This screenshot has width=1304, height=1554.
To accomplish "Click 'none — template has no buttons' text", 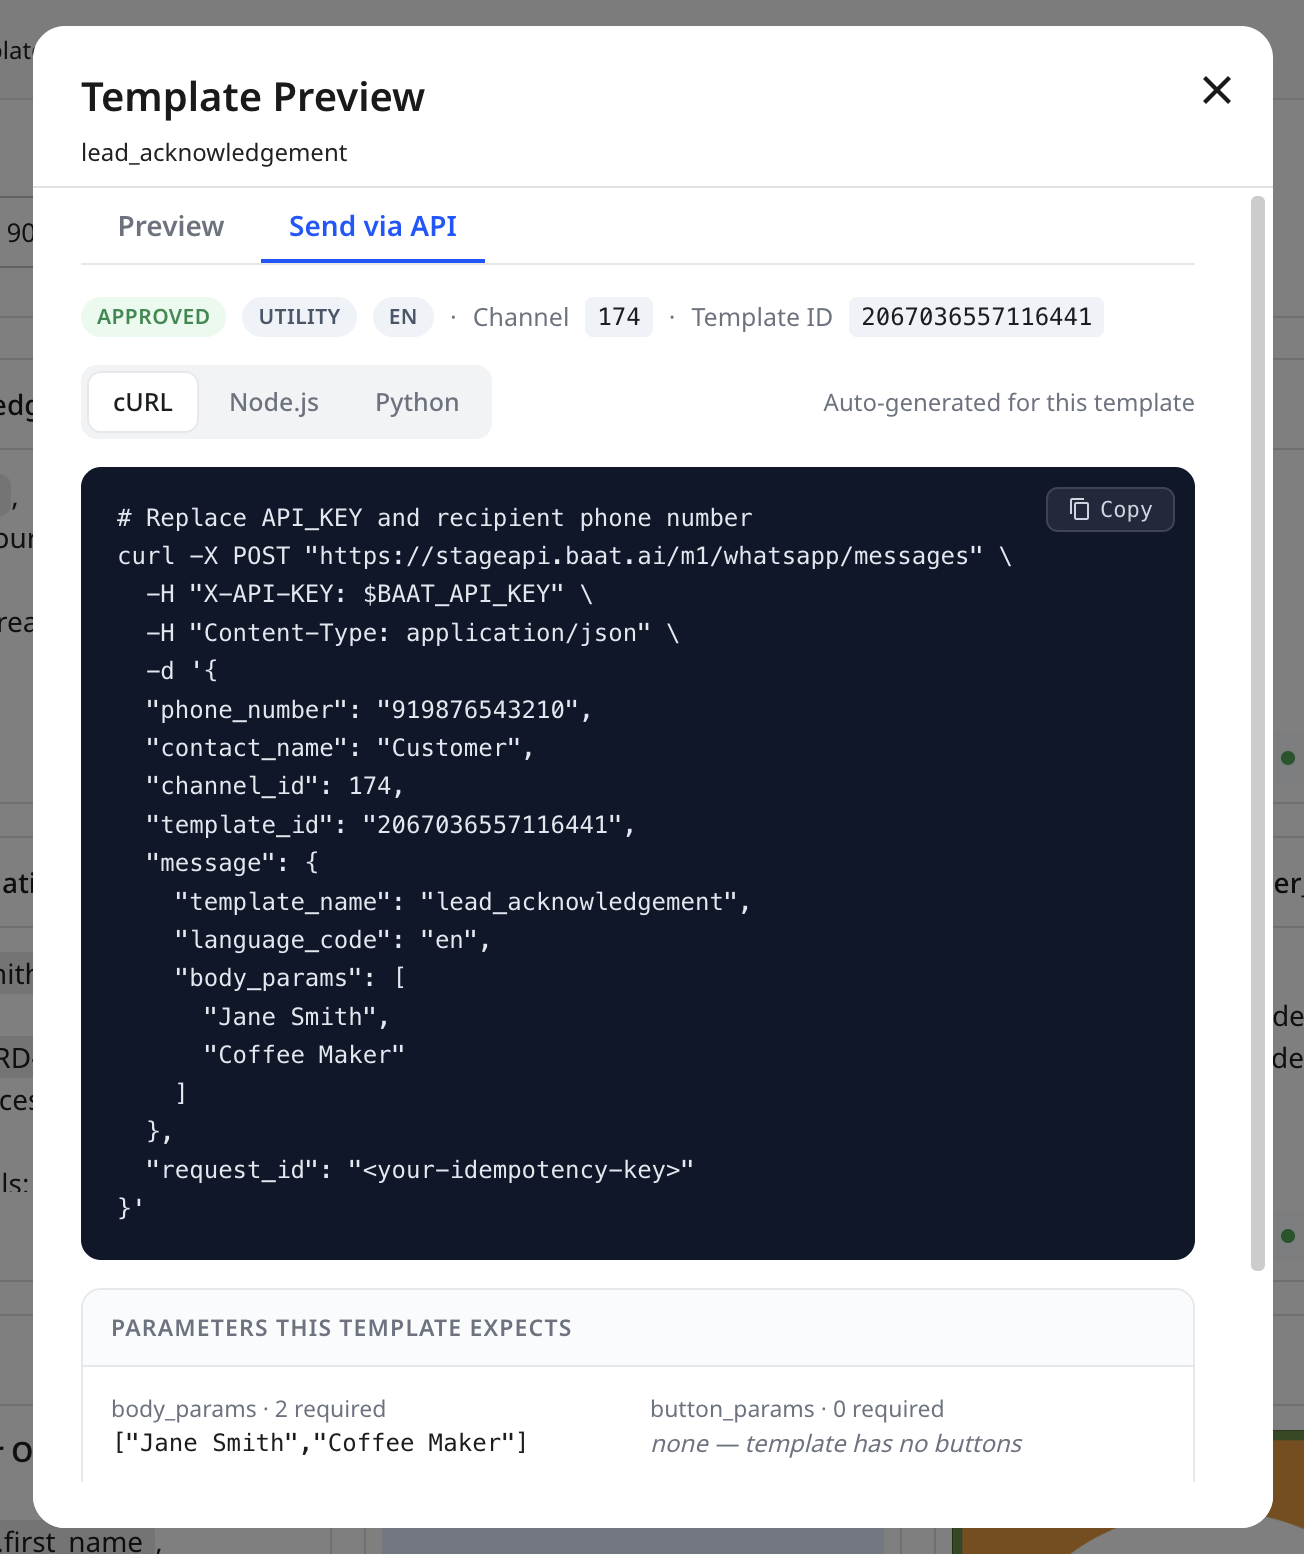I will click(x=836, y=1444).
